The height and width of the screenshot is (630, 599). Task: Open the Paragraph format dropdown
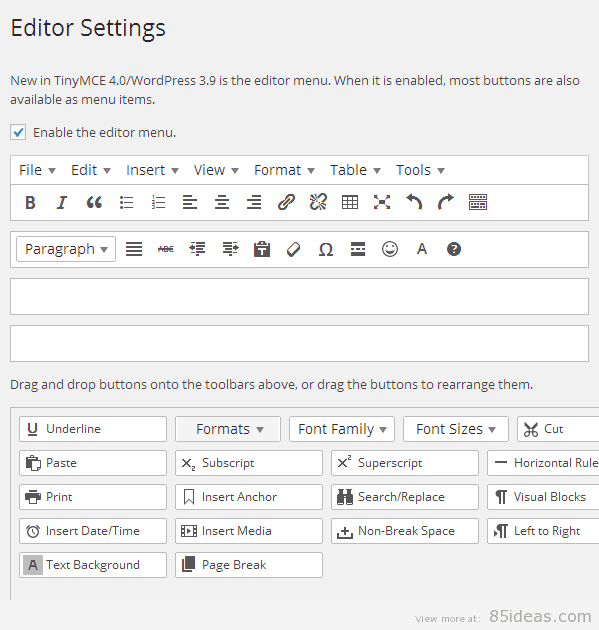point(66,249)
